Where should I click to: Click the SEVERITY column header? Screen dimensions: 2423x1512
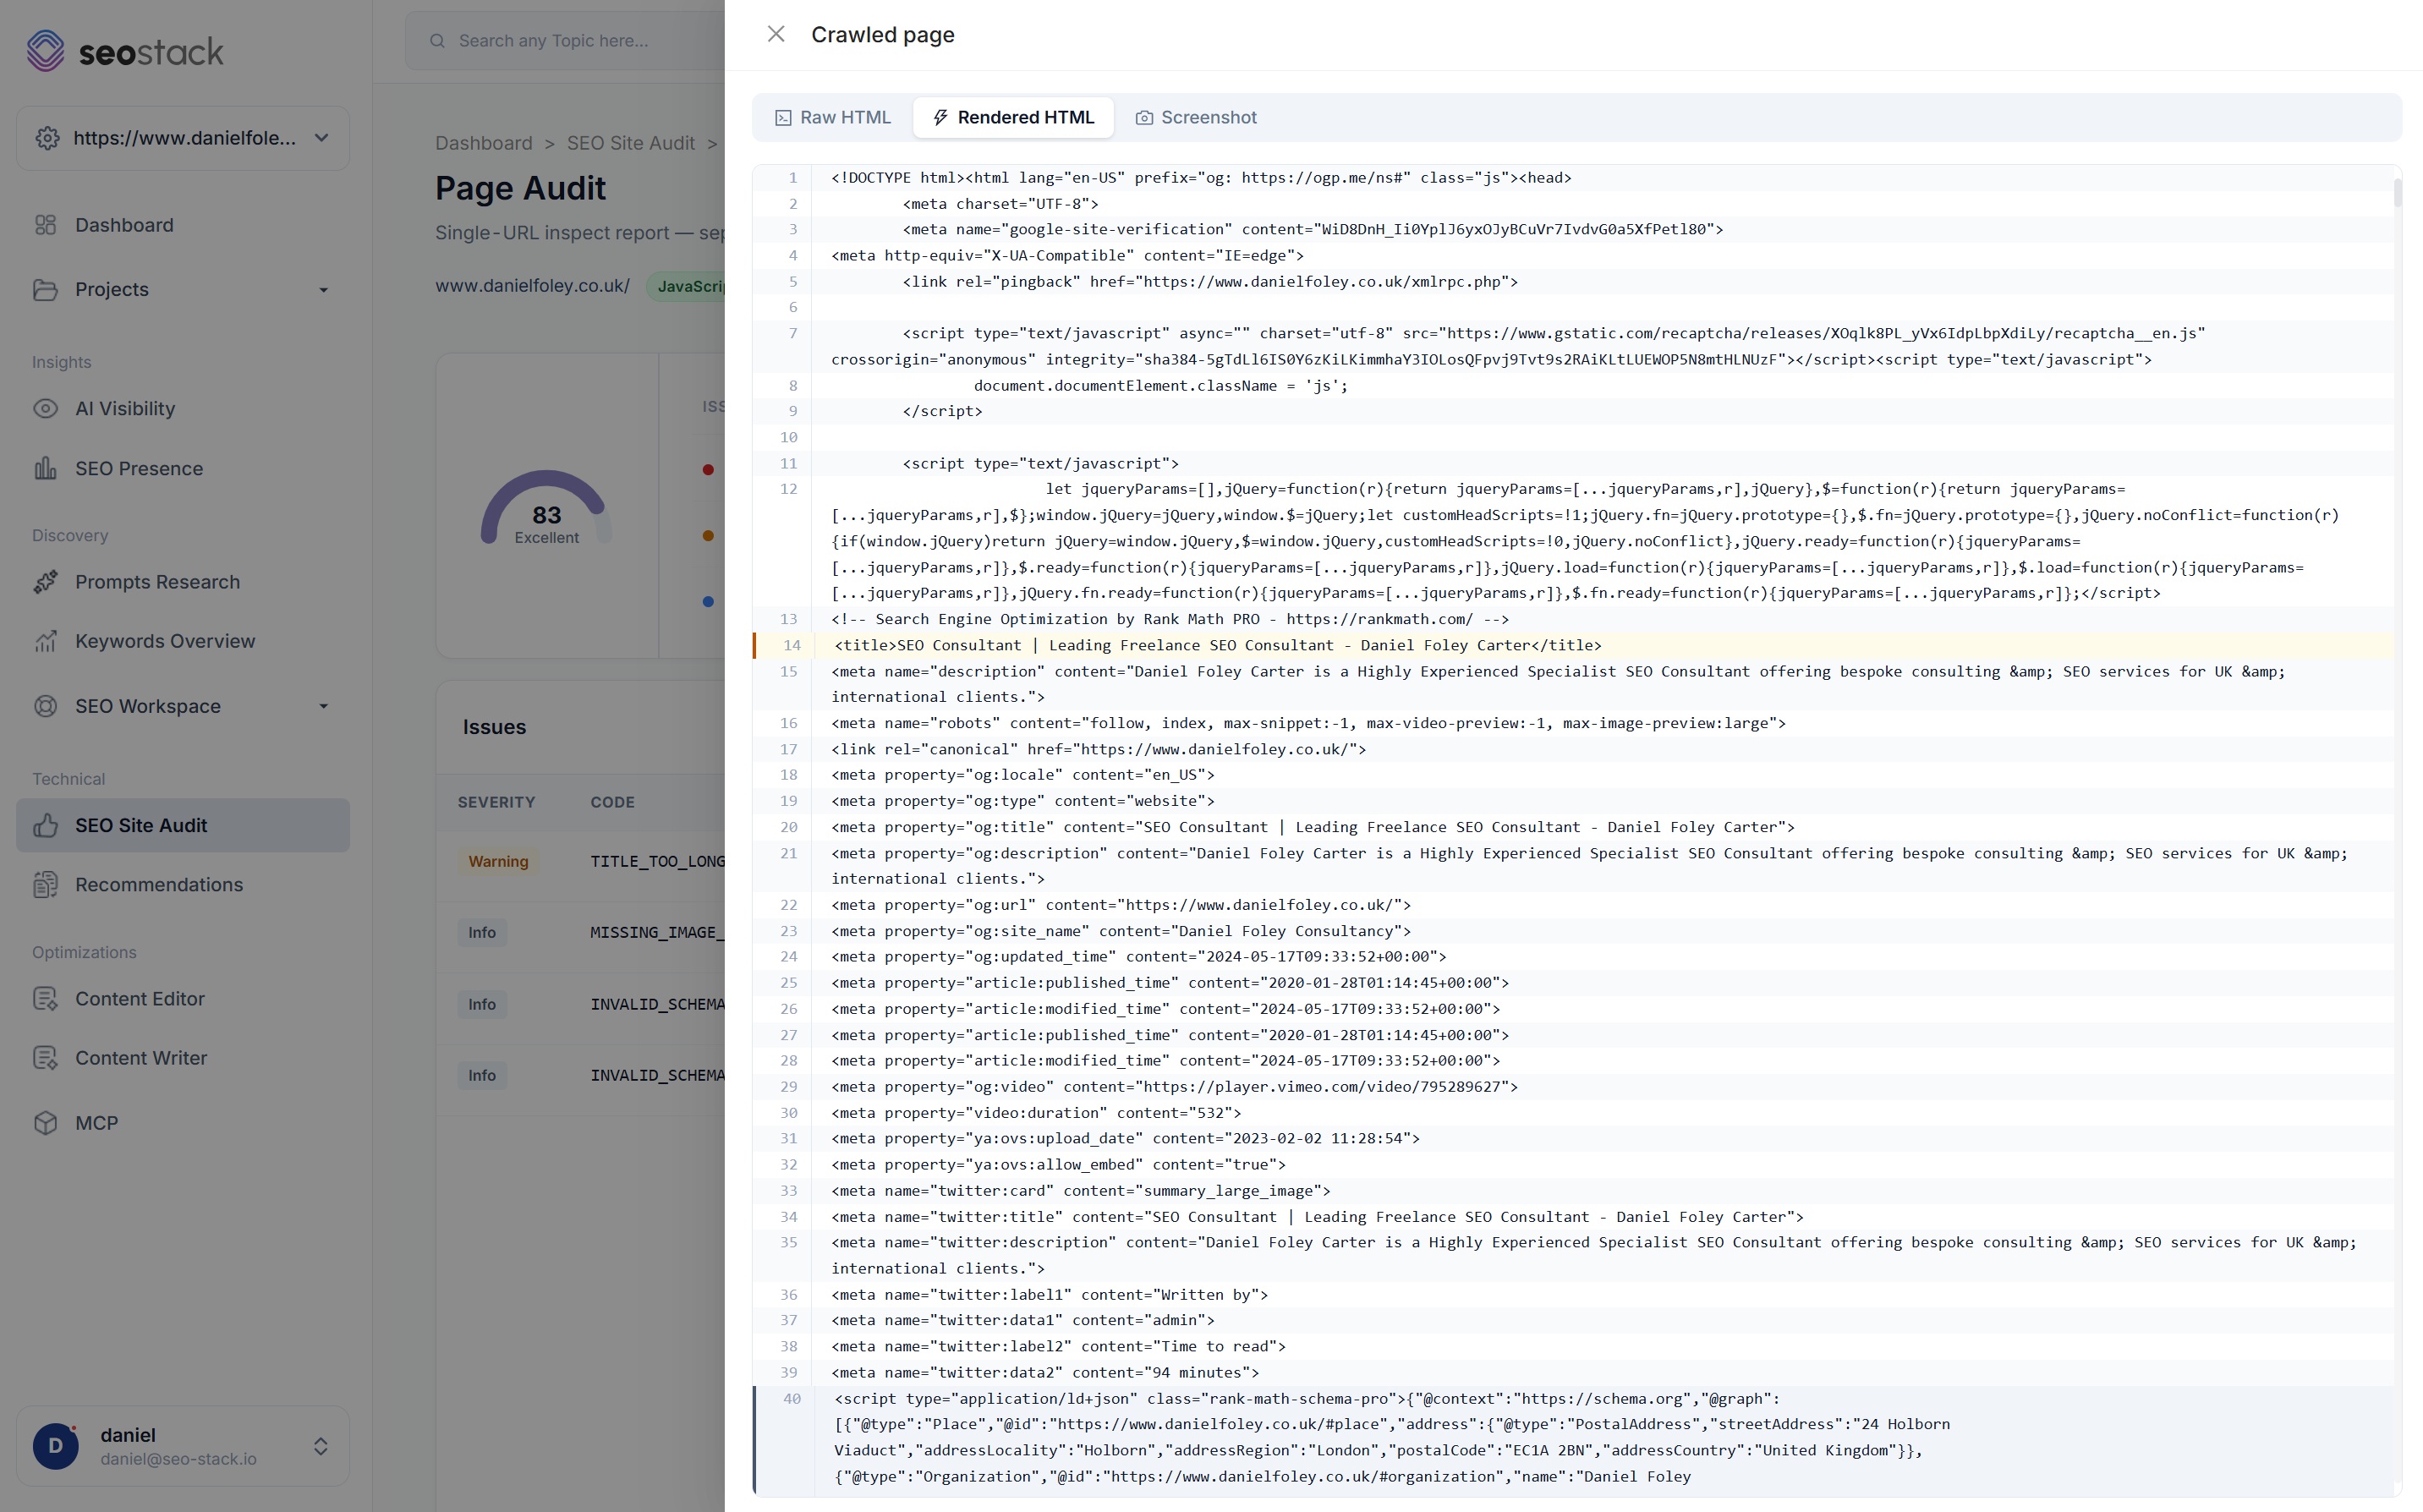coord(496,802)
